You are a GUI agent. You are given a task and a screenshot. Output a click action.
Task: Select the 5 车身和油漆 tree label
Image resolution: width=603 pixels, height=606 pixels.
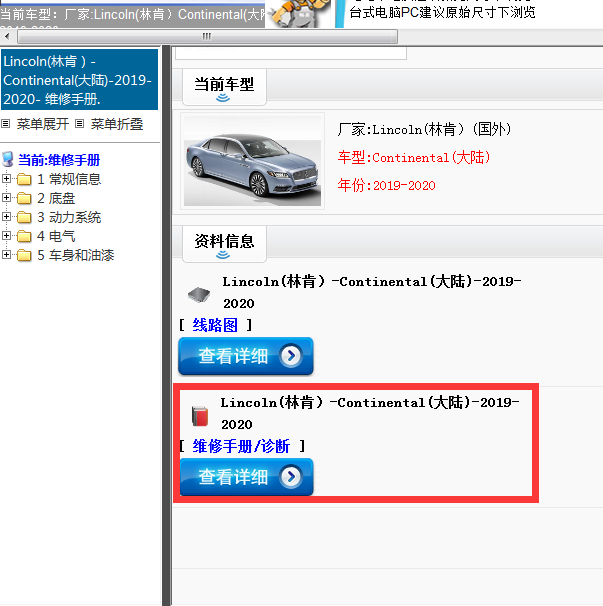(x=75, y=255)
